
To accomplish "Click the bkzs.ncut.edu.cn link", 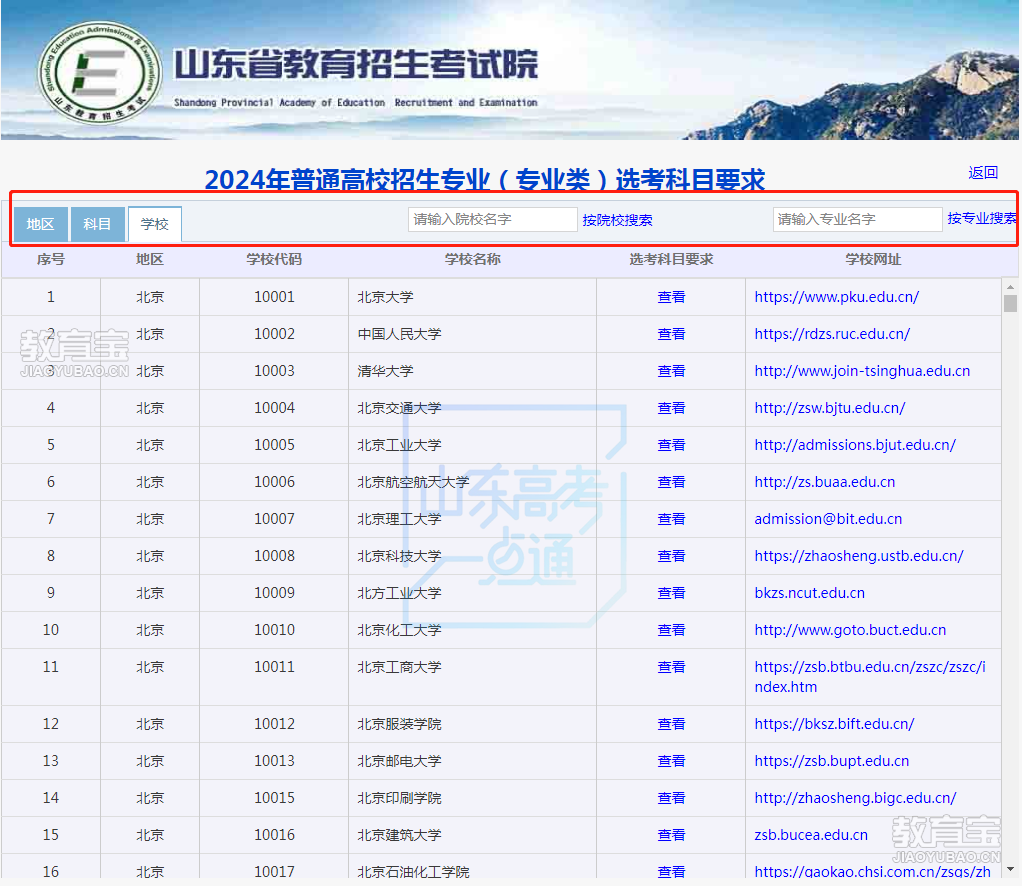I will 810,593.
